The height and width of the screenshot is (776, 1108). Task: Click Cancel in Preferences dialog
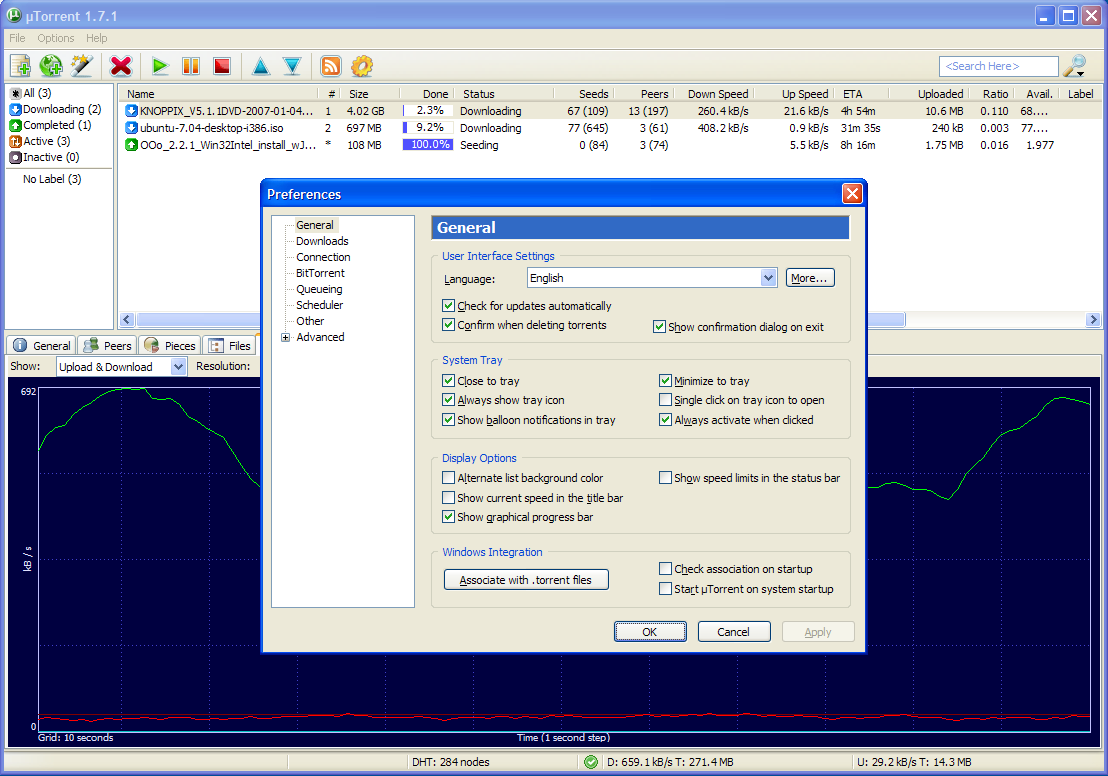click(734, 632)
